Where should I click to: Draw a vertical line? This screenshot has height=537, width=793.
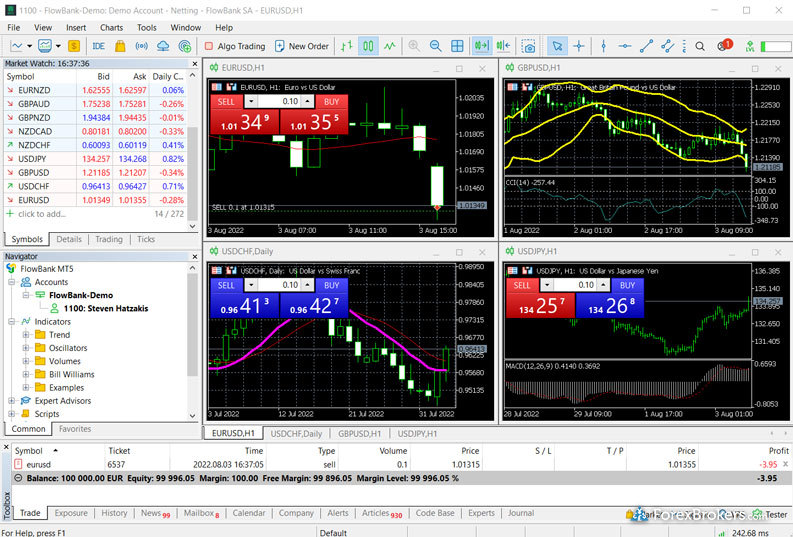coord(603,46)
